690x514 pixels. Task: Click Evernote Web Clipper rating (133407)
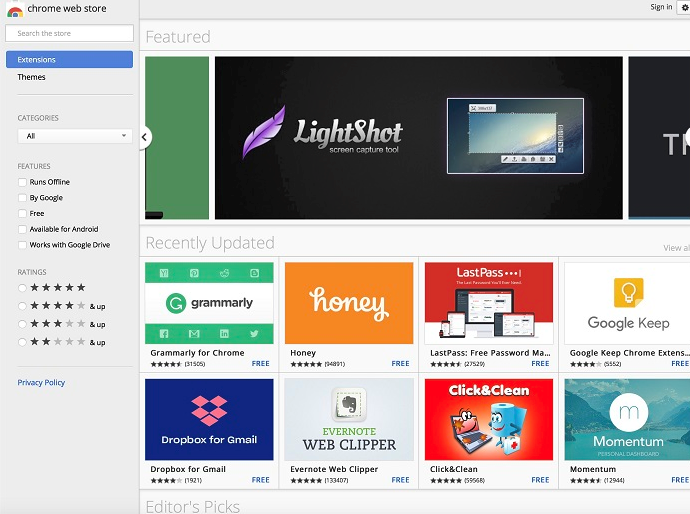pos(306,480)
